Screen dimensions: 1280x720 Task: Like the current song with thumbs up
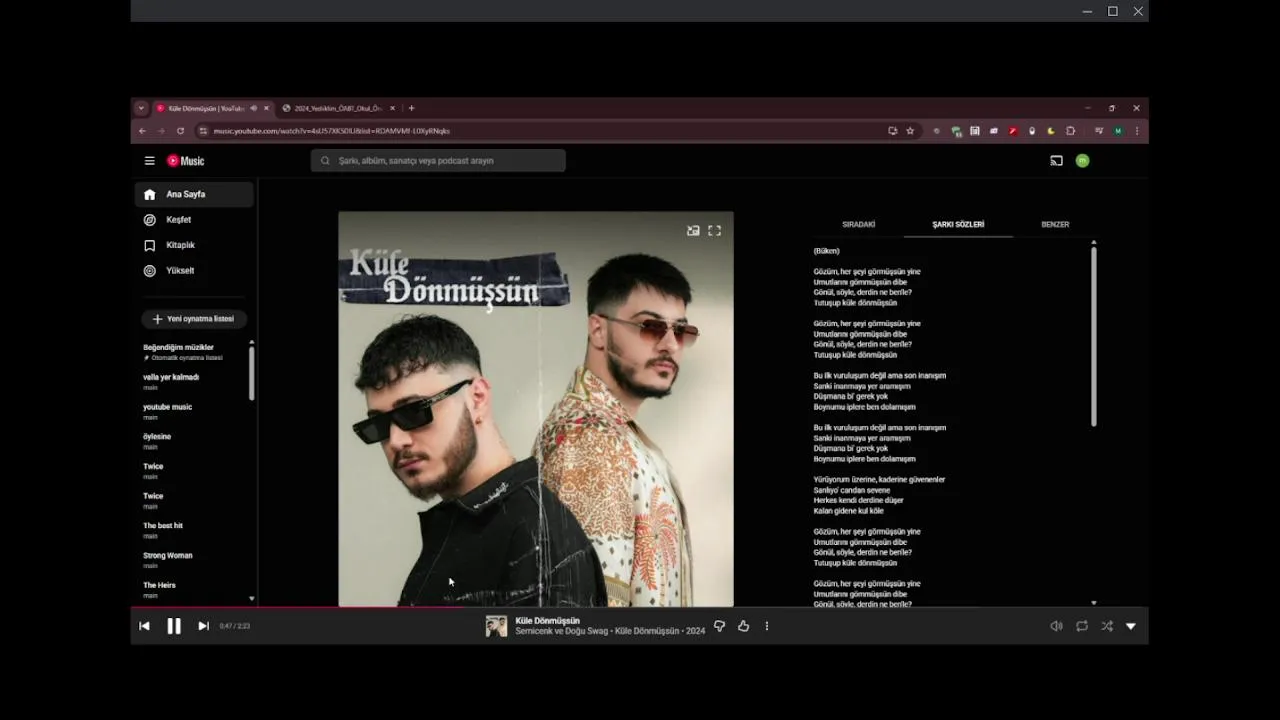coord(743,626)
